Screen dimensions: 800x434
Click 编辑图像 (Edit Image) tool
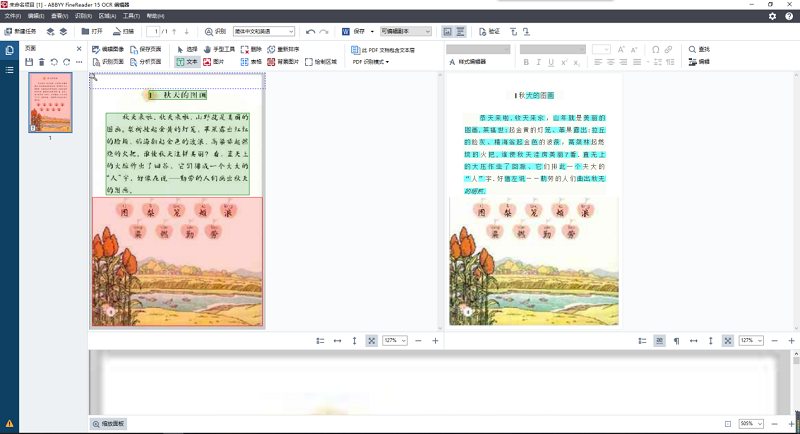tap(108, 49)
